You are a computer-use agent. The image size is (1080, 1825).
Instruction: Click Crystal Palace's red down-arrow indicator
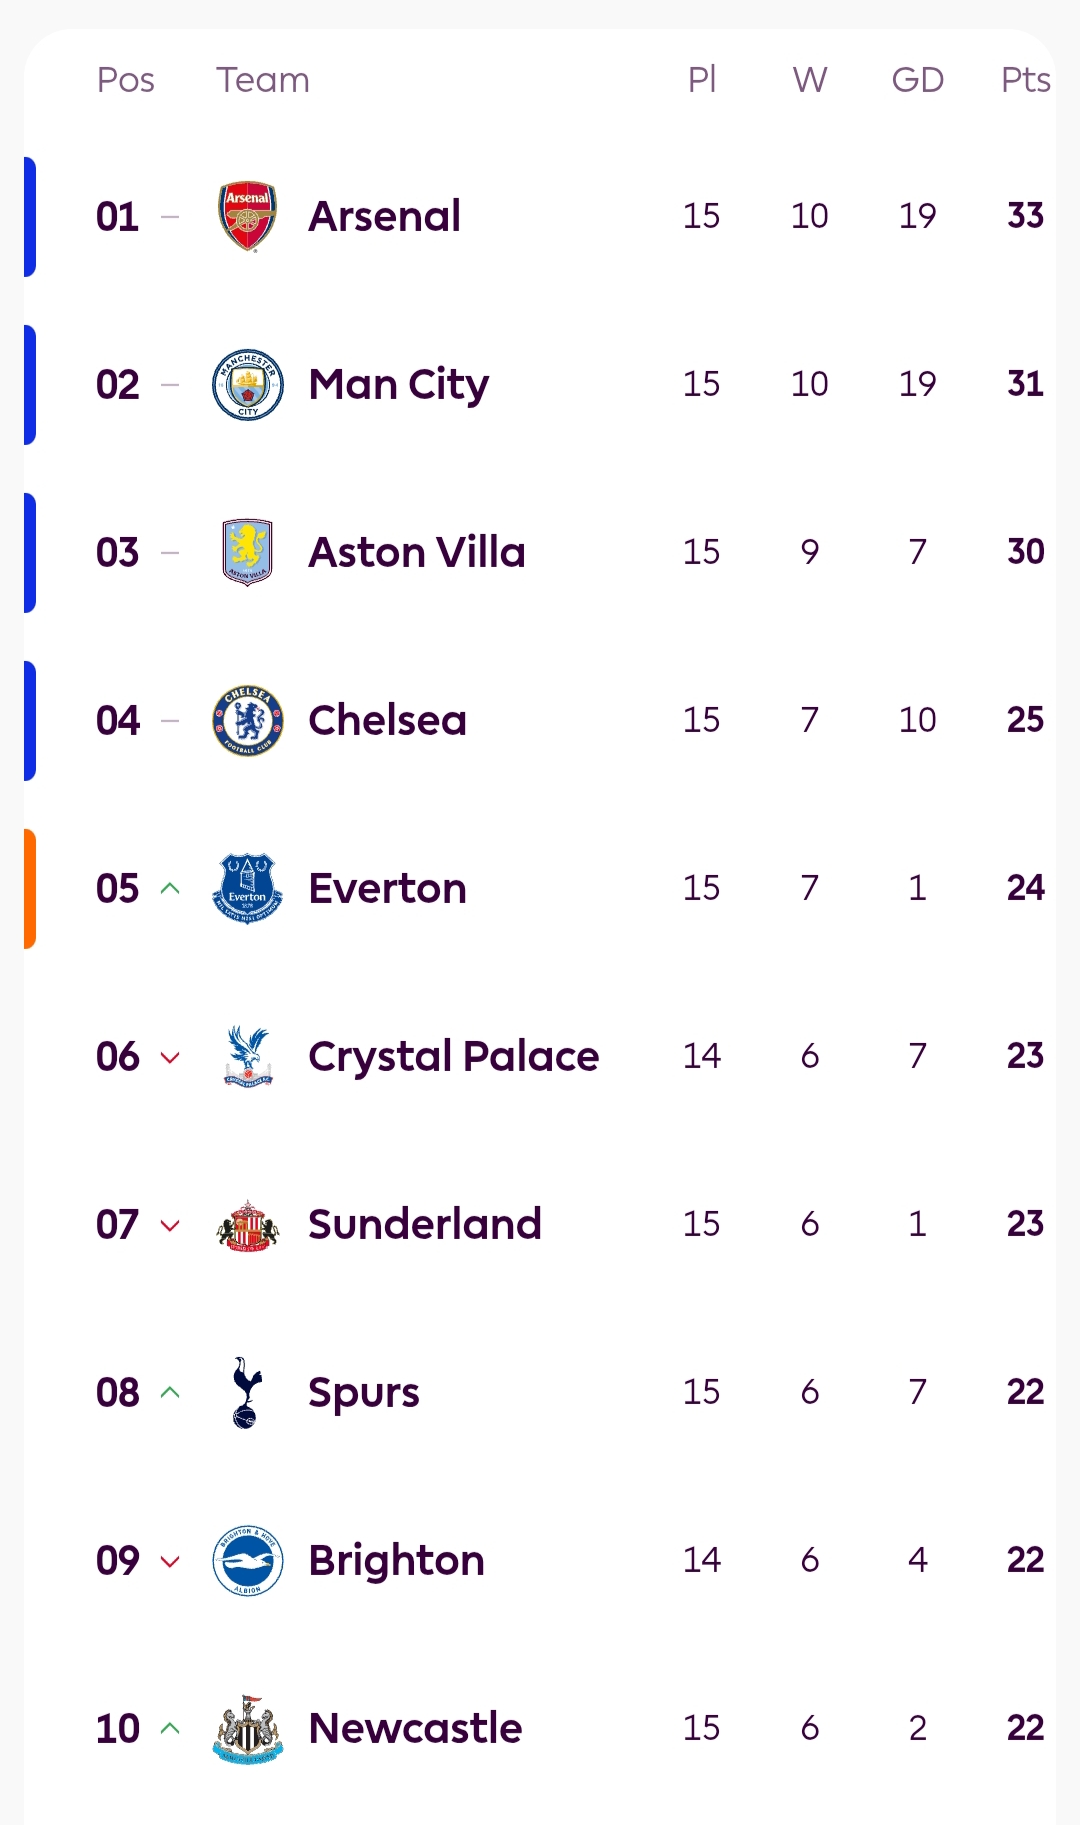(170, 1057)
